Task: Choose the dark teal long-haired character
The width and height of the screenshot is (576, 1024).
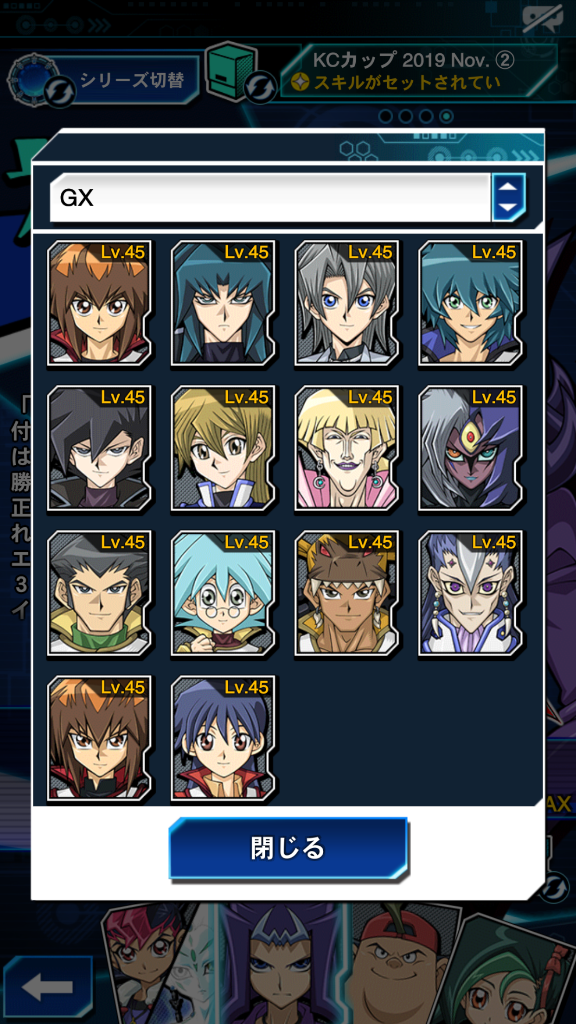Action: (223, 303)
